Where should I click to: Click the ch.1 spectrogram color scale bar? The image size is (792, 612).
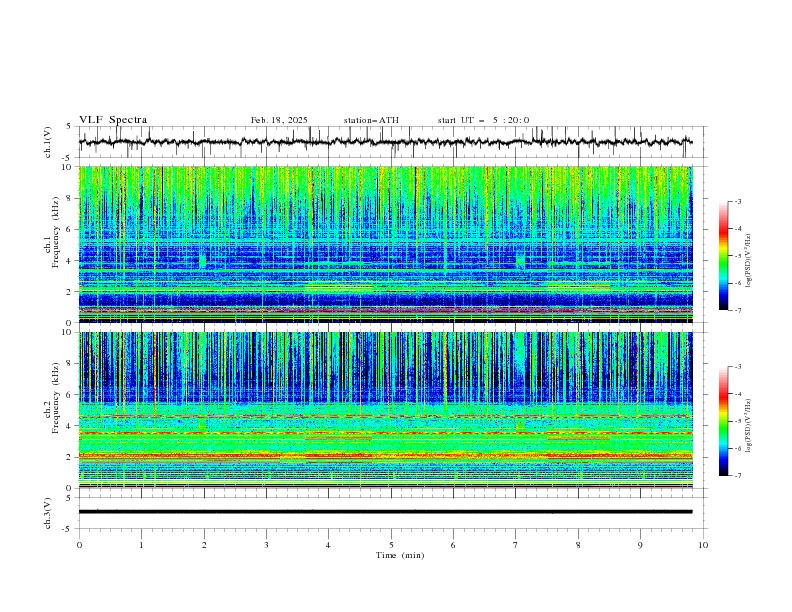[723, 256]
